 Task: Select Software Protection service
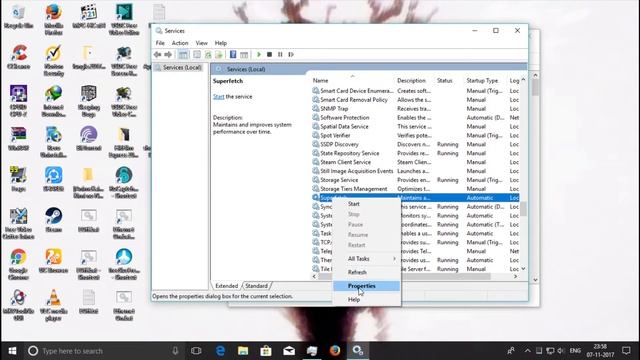[x=416, y=118]
